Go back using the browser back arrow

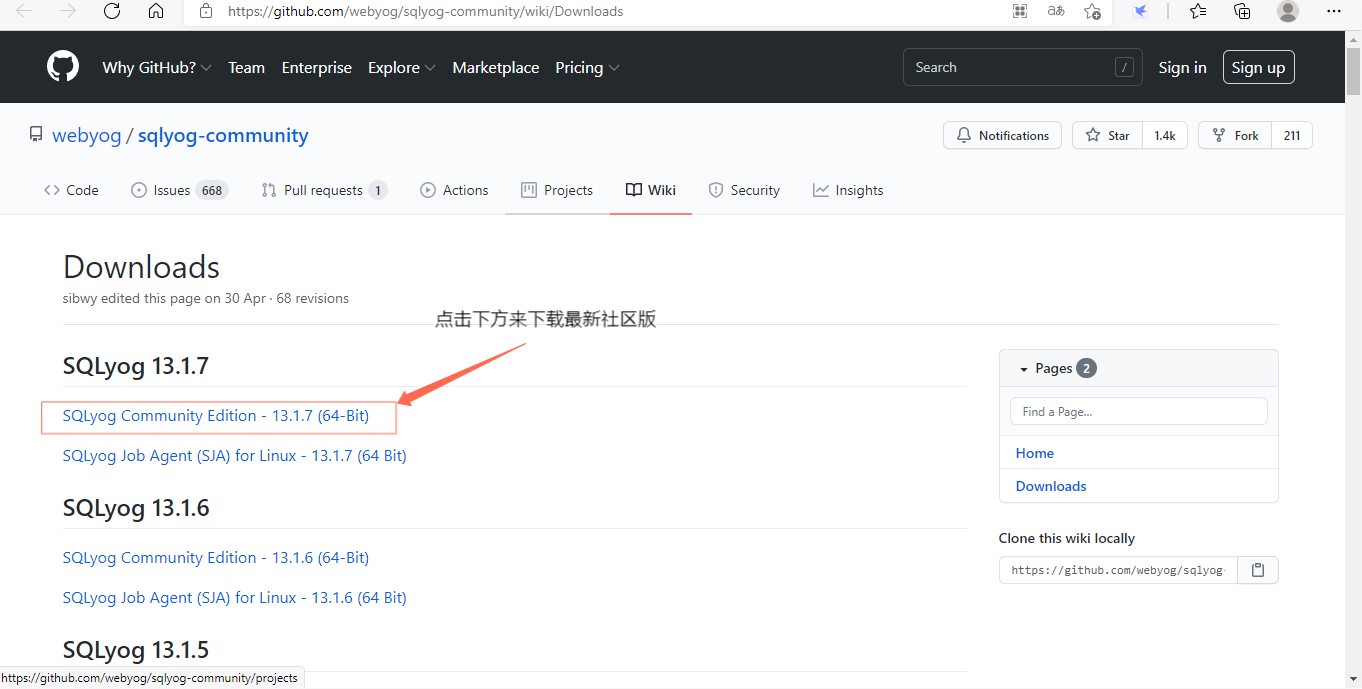point(24,11)
